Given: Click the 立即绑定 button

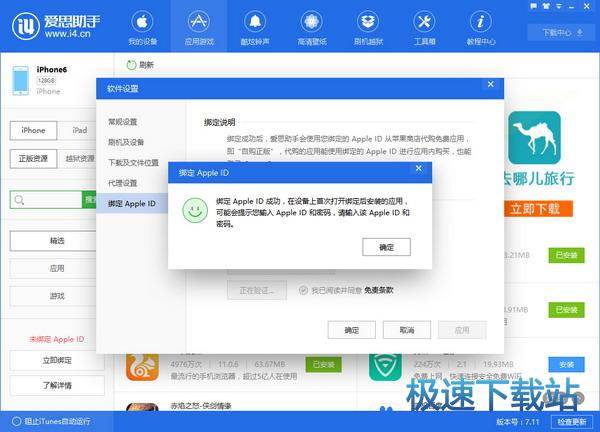Looking at the screenshot, I should 57,360.
